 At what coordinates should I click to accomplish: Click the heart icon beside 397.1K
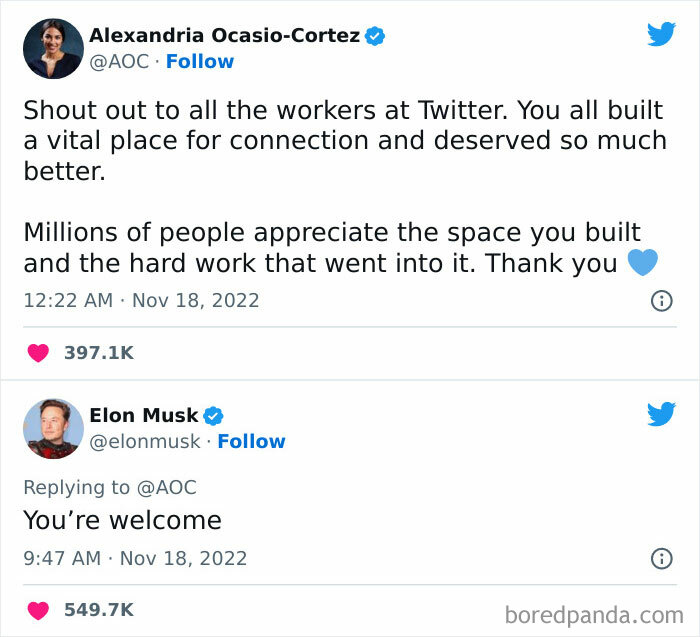point(38,352)
